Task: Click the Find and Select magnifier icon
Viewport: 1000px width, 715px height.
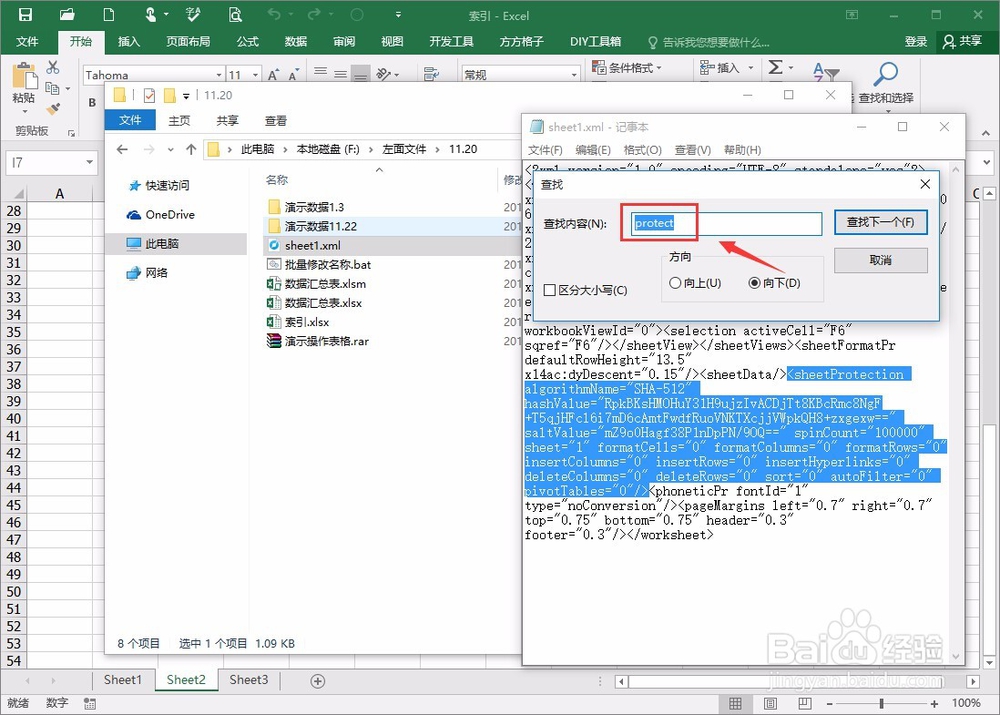Action: click(885, 73)
